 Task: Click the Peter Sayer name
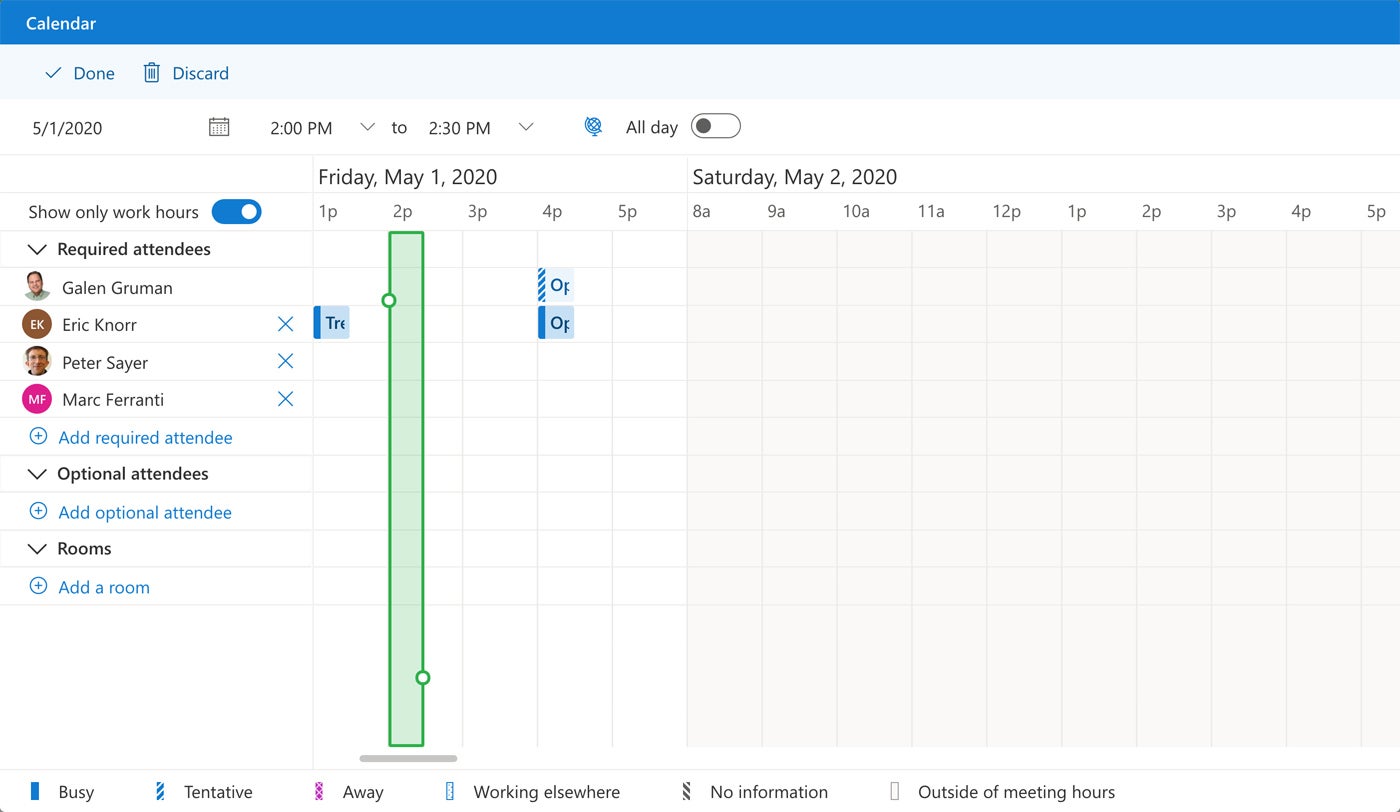click(x=105, y=363)
